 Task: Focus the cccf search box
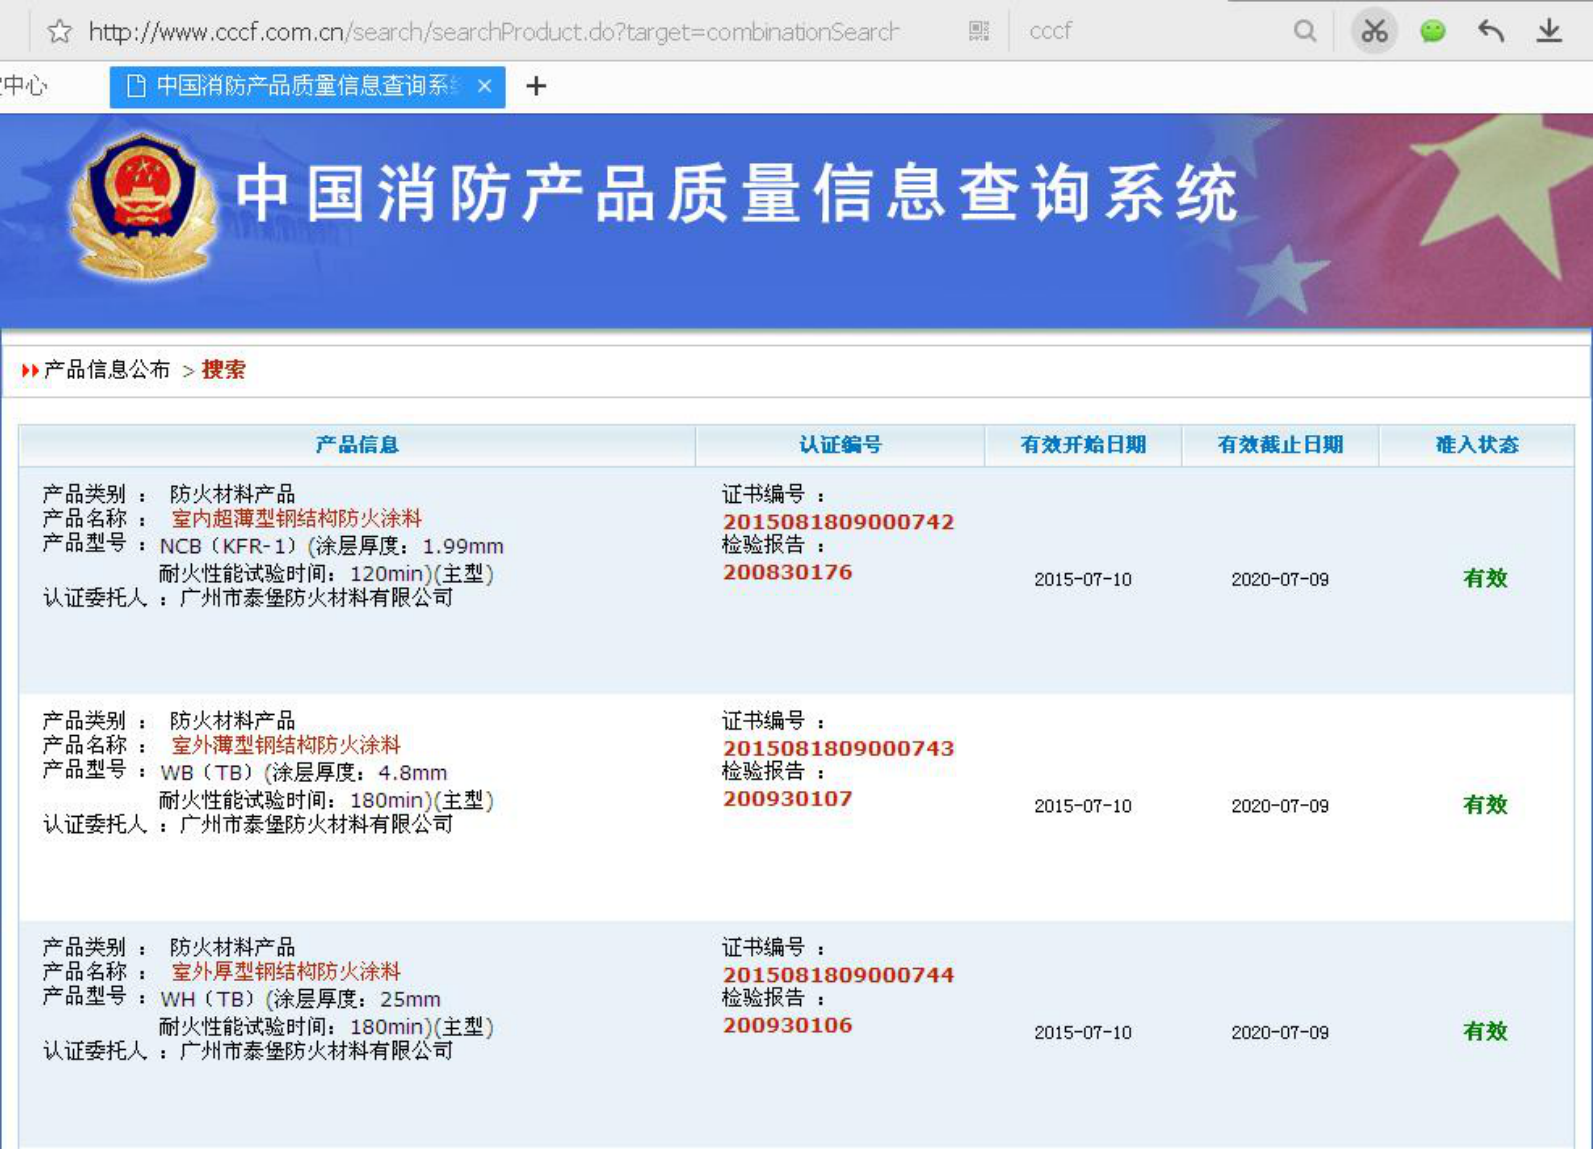pyautogui.click(x=1150, y=32)
